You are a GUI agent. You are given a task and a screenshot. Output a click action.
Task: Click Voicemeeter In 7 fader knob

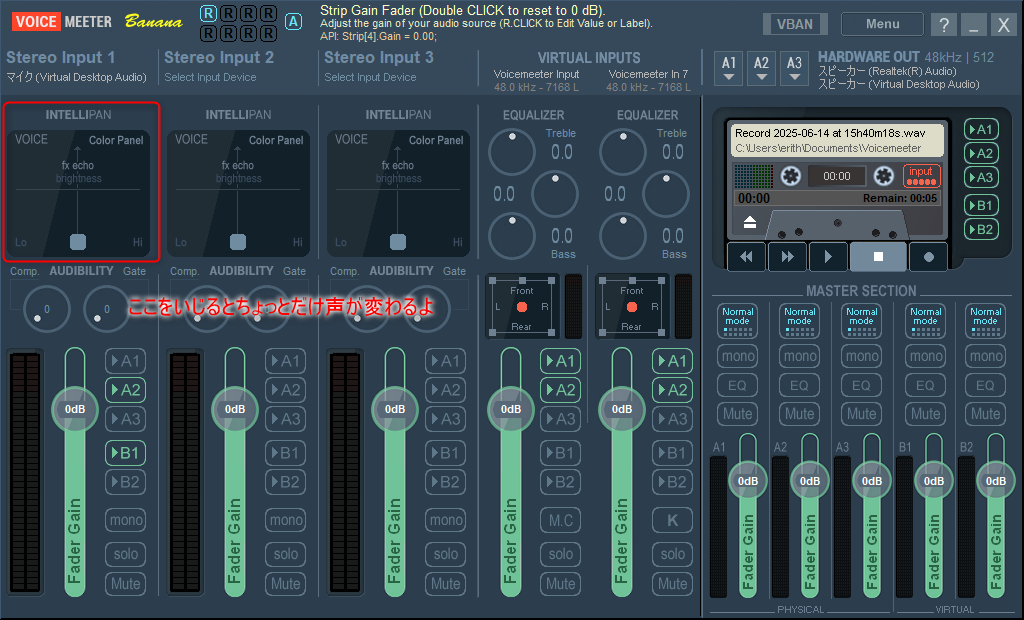pyautogui.click(x=622, y=409)
